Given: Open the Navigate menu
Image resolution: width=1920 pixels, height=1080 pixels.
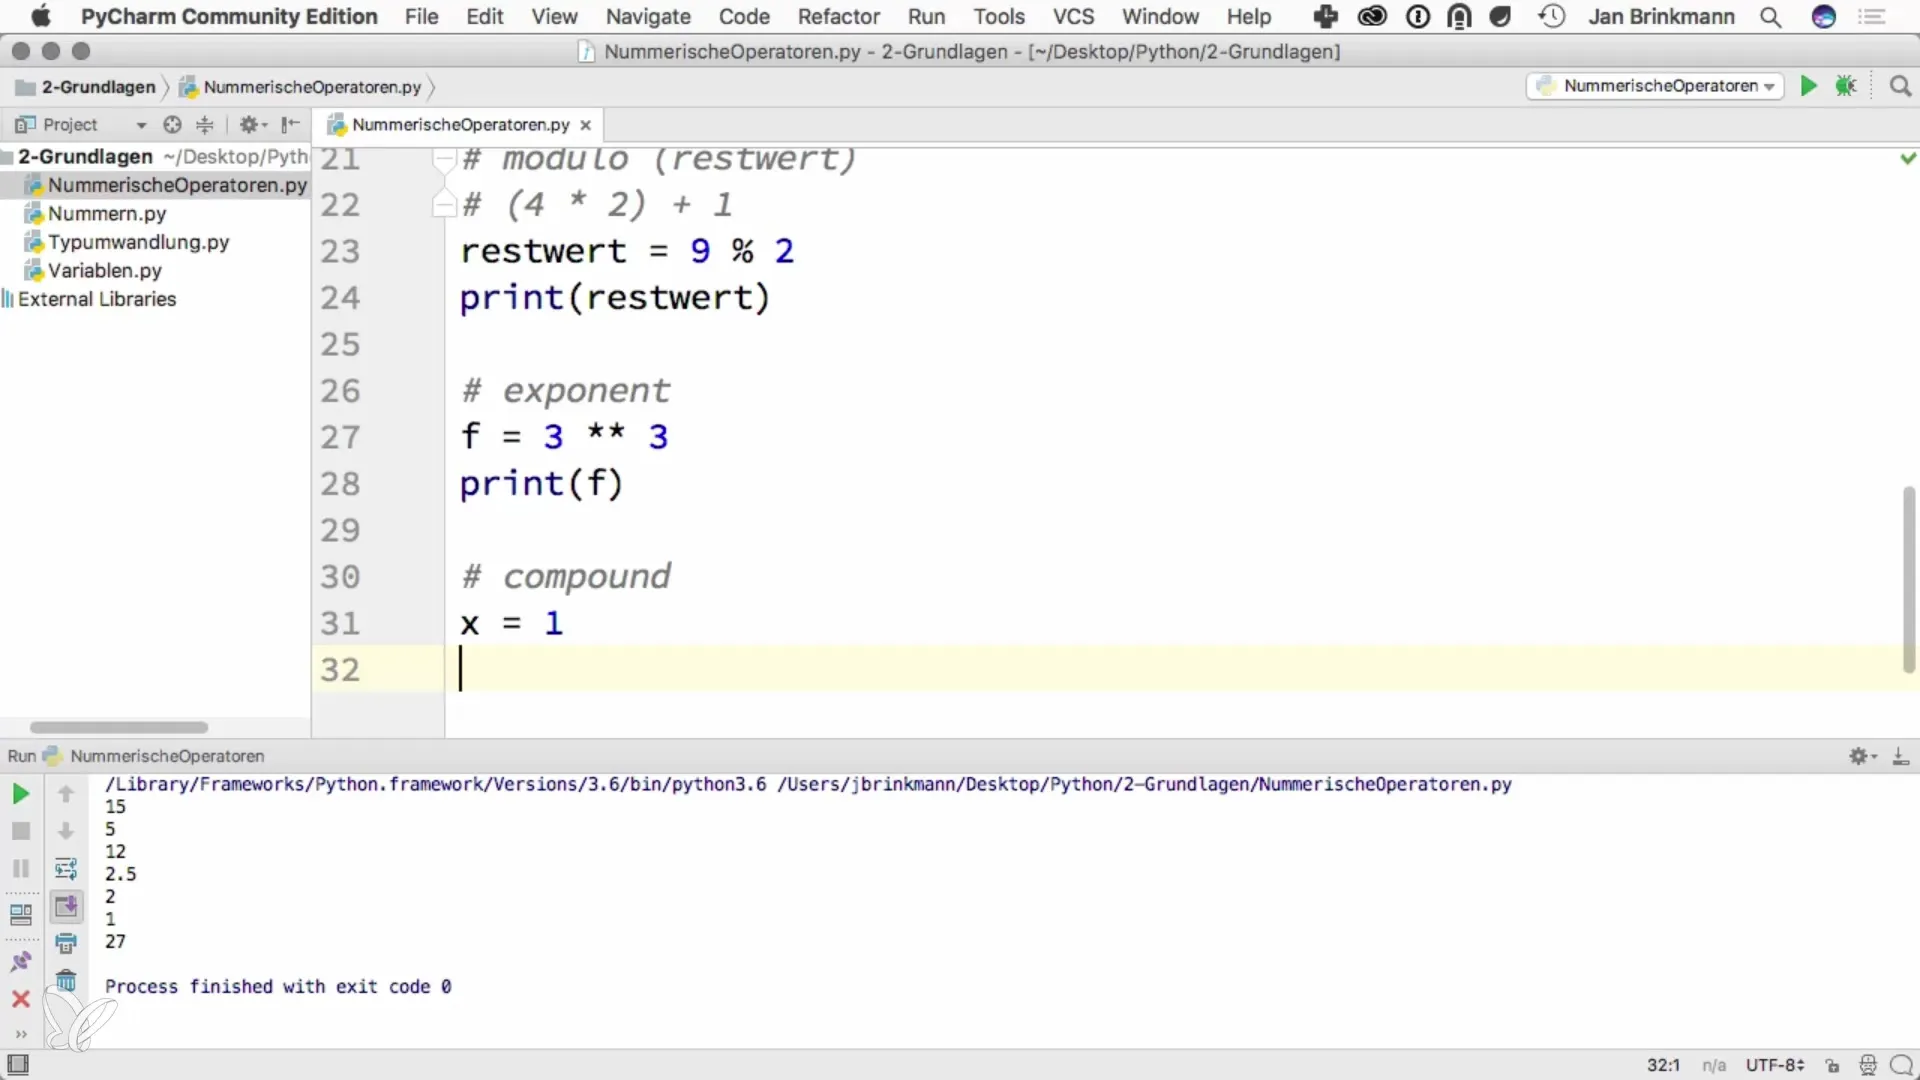Looking at the screenshot, I should [648, 17].
